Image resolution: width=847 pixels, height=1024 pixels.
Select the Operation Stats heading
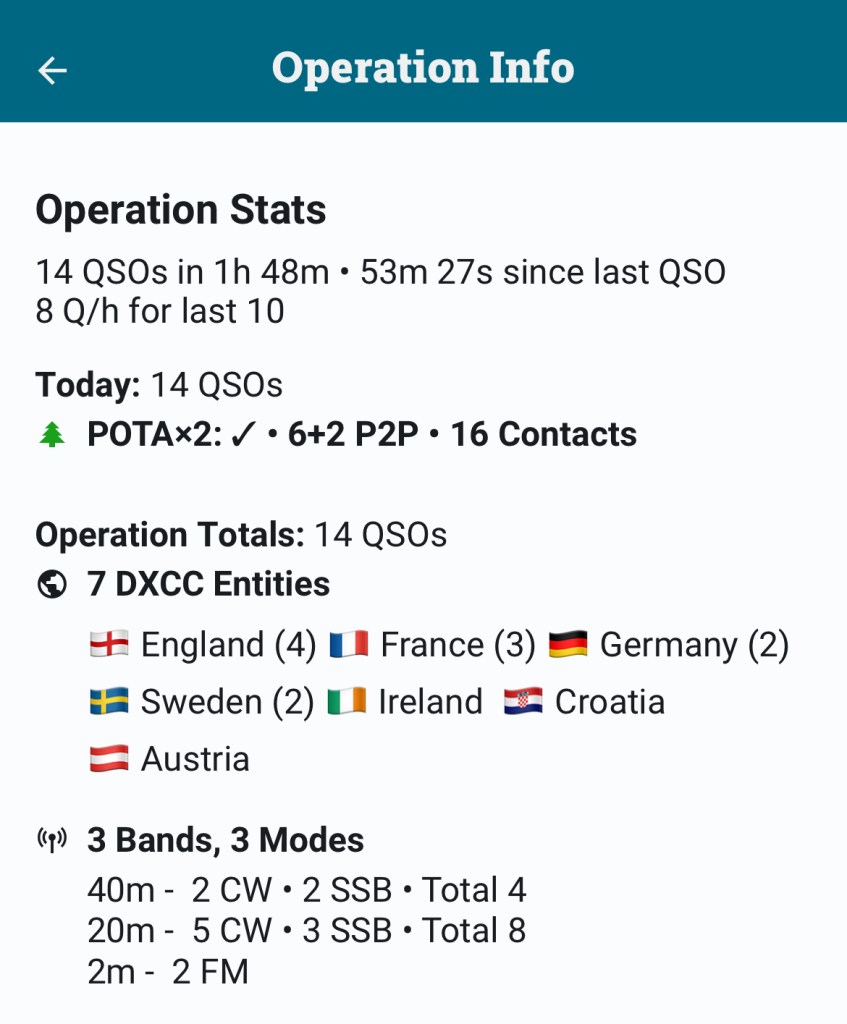[x=181, y=210]
